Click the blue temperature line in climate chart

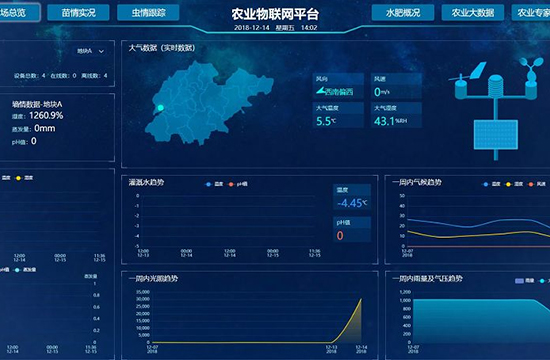pos(477,225)
